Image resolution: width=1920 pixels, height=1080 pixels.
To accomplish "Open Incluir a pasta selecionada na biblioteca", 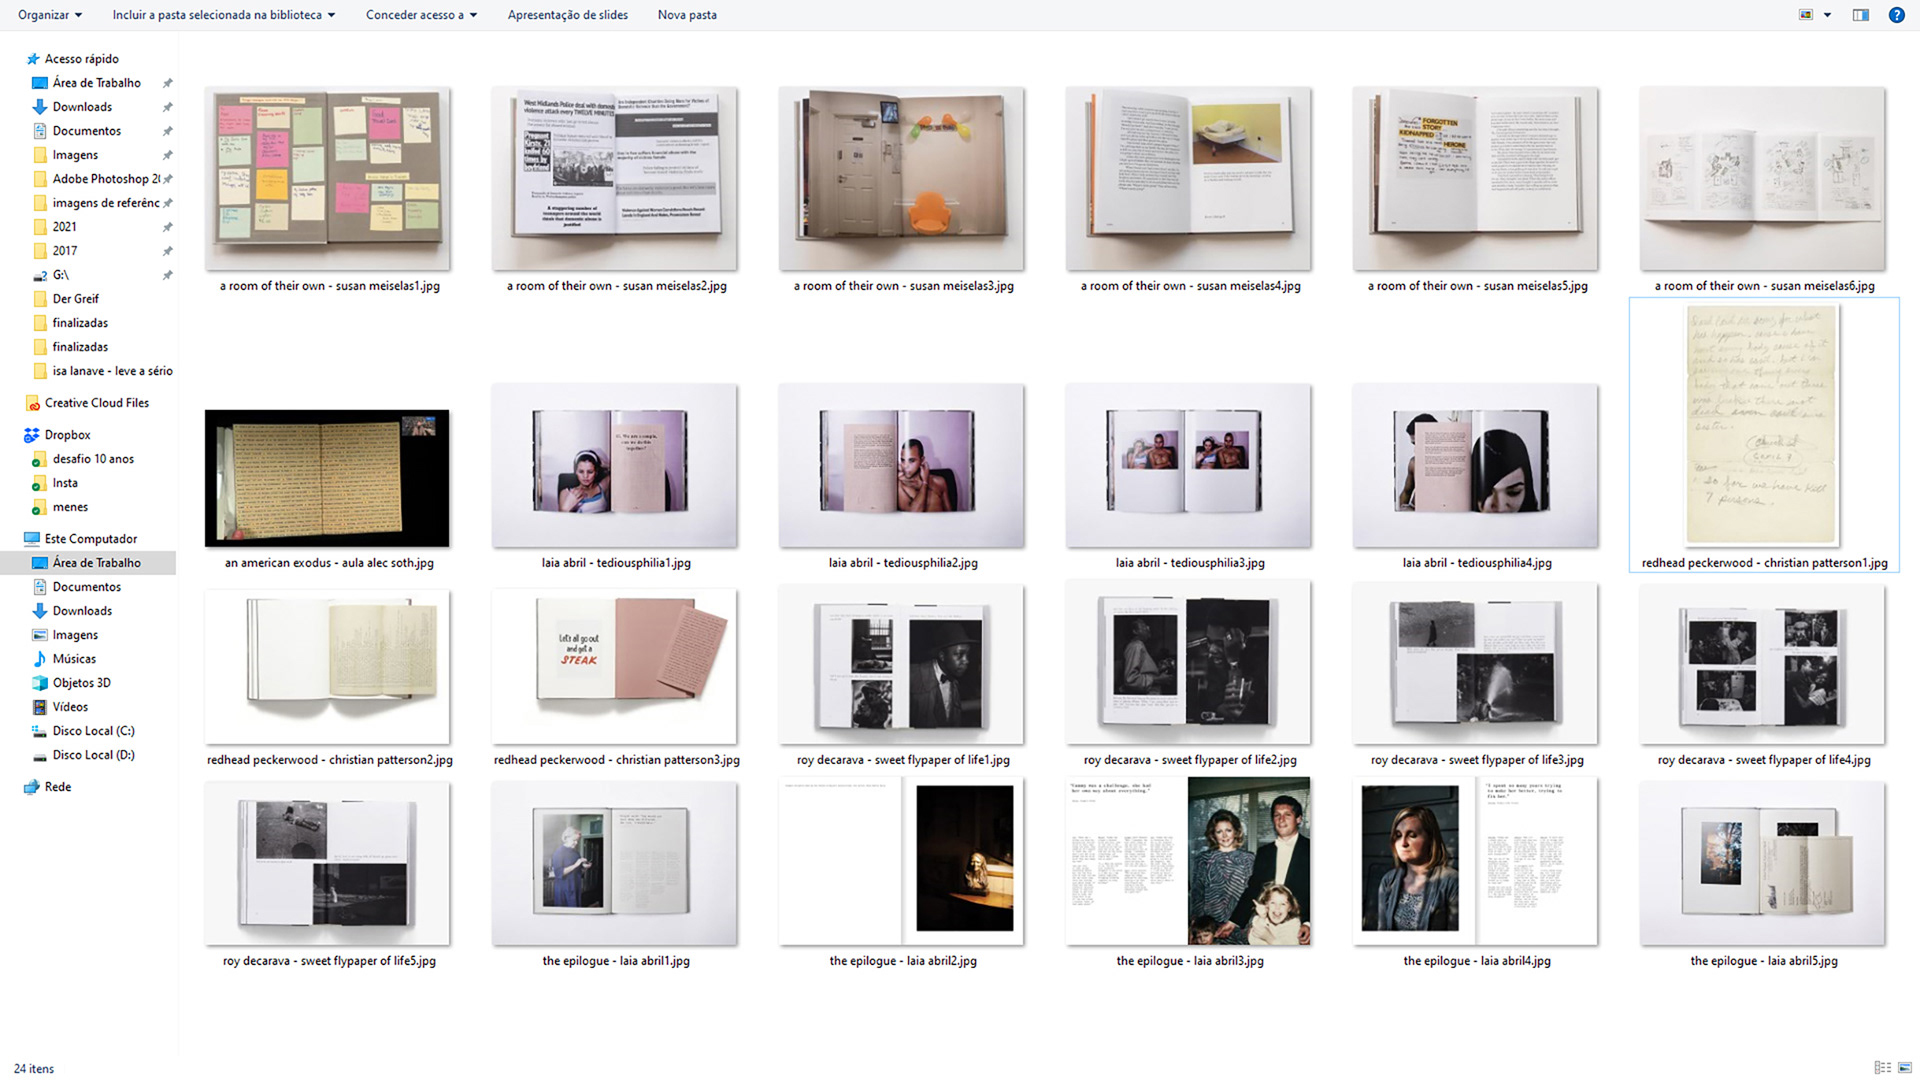I will click(224, 15).
